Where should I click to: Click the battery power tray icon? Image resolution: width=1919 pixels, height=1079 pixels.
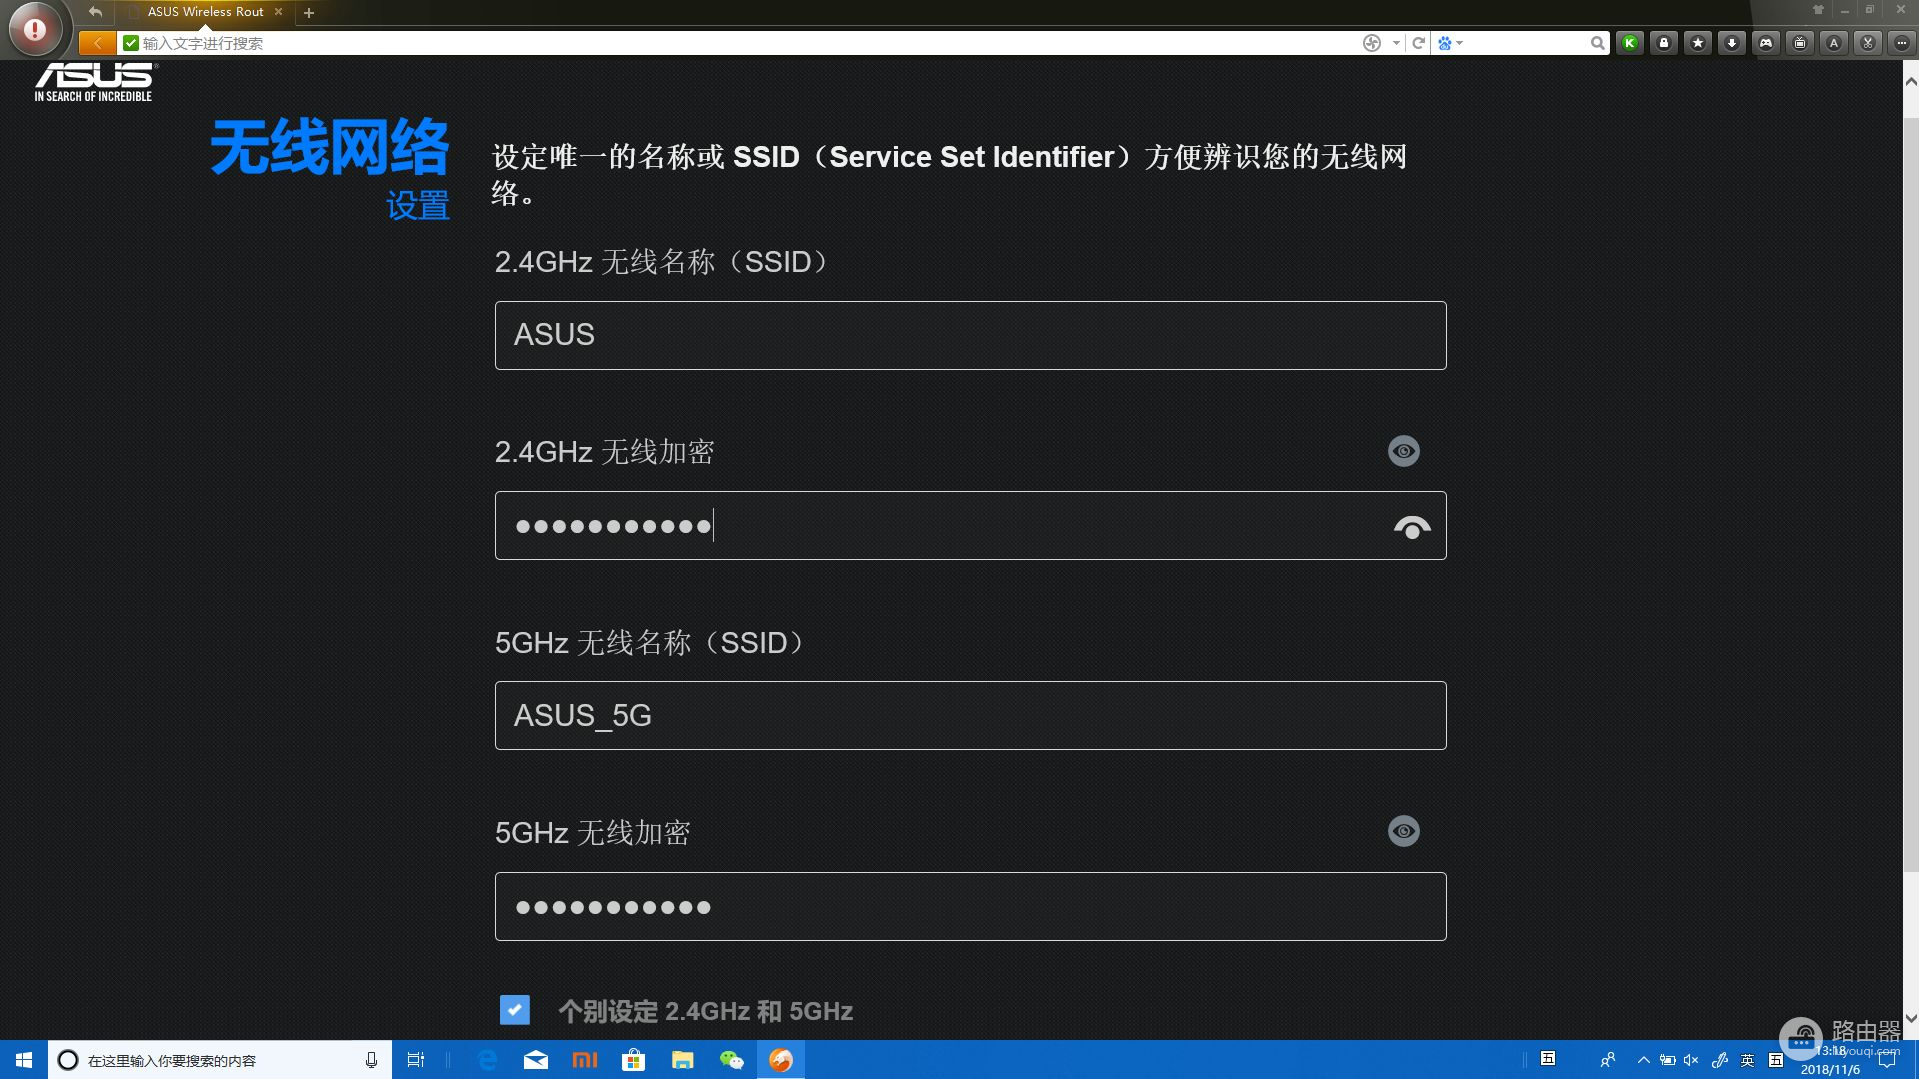click(x=1667, y=1060)
